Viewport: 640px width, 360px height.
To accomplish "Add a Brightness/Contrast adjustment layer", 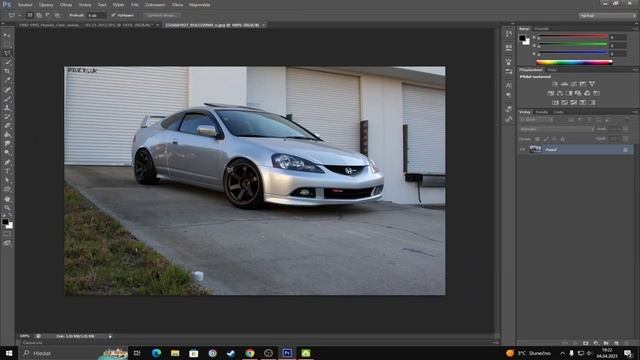I will pos(555,84).
